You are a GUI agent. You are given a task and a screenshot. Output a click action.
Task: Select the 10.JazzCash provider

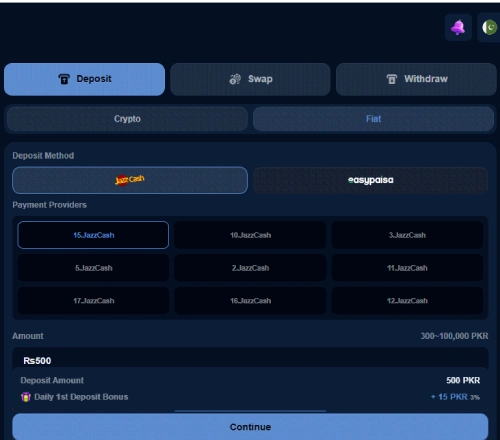click(250, 235)
